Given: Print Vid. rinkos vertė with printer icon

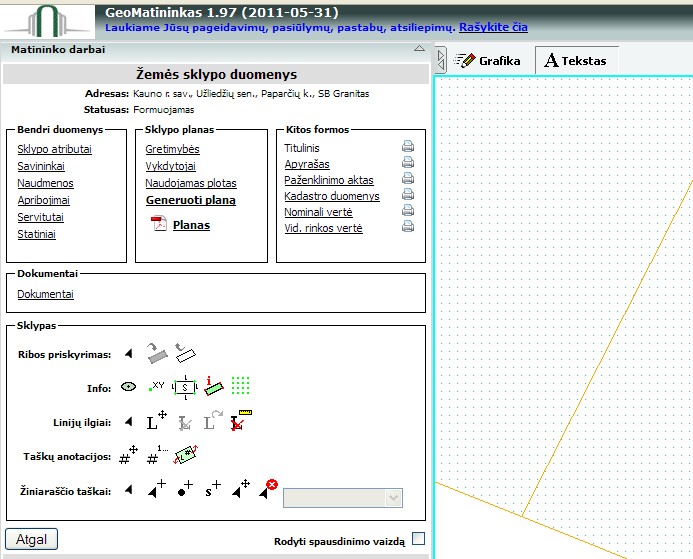Looking at the screenshot, I should [x=408, y=226].
